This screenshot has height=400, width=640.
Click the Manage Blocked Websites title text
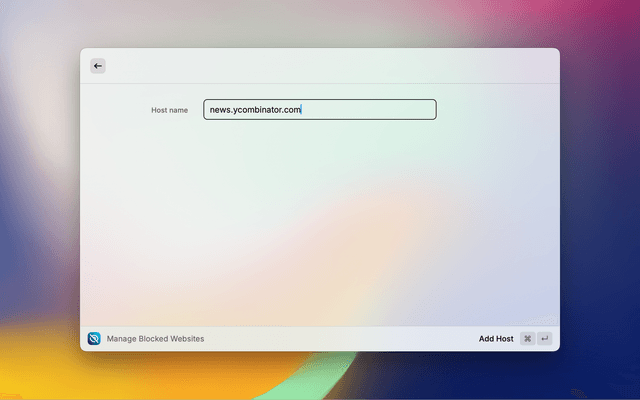pos(155,339)
